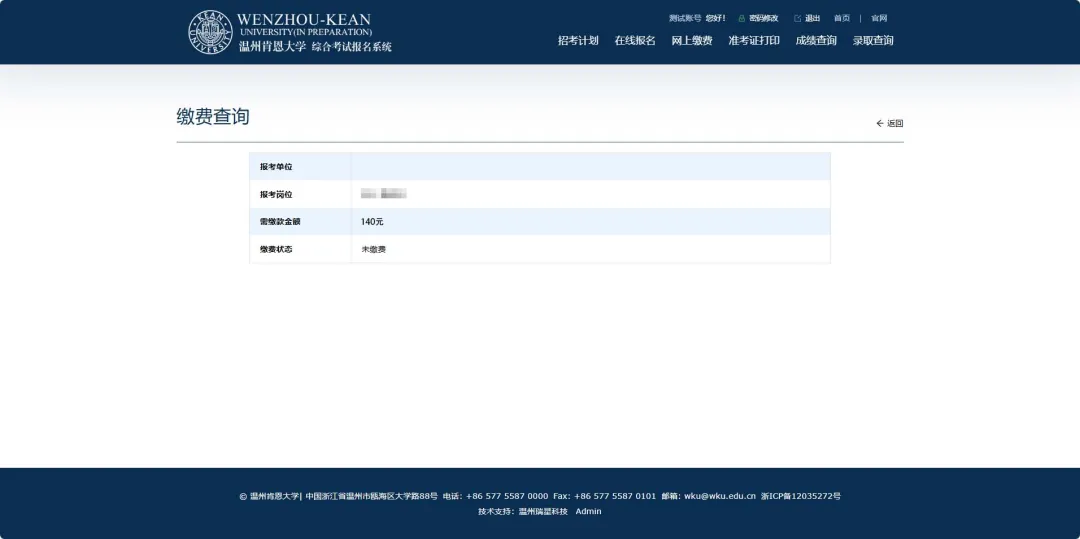Screen dimensions: 1080x539
Task: Open the 成绩查询 menu item
Action: 816,41
